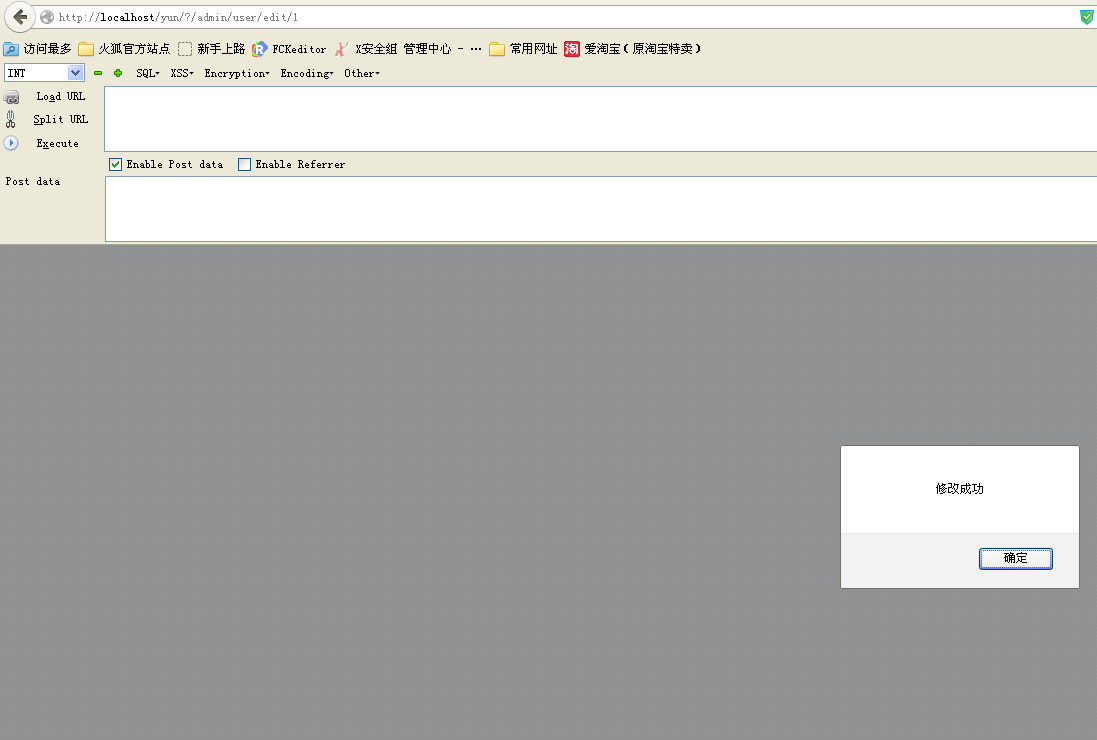The width and height of the screenshot is (1097, 740).
Task: Open the 火狐官方站点 bookmark folder
Action: (x=124, y=49)
